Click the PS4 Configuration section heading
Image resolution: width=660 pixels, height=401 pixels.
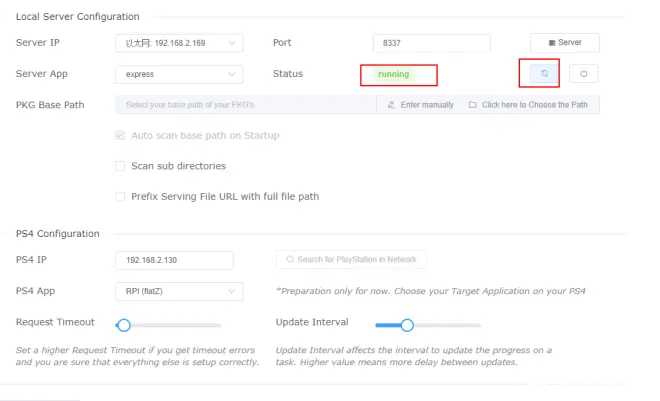point(58,234)
